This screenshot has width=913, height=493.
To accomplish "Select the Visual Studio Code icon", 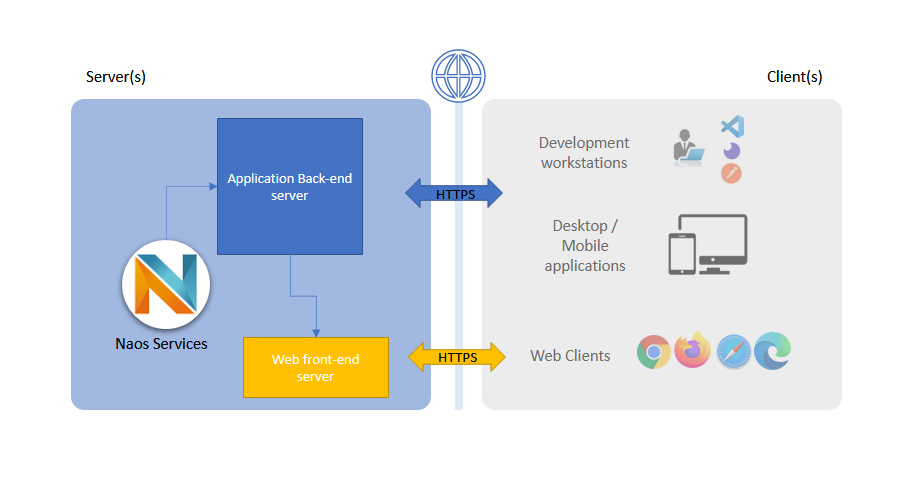I will pyautogui.click(x=732, y=126).
